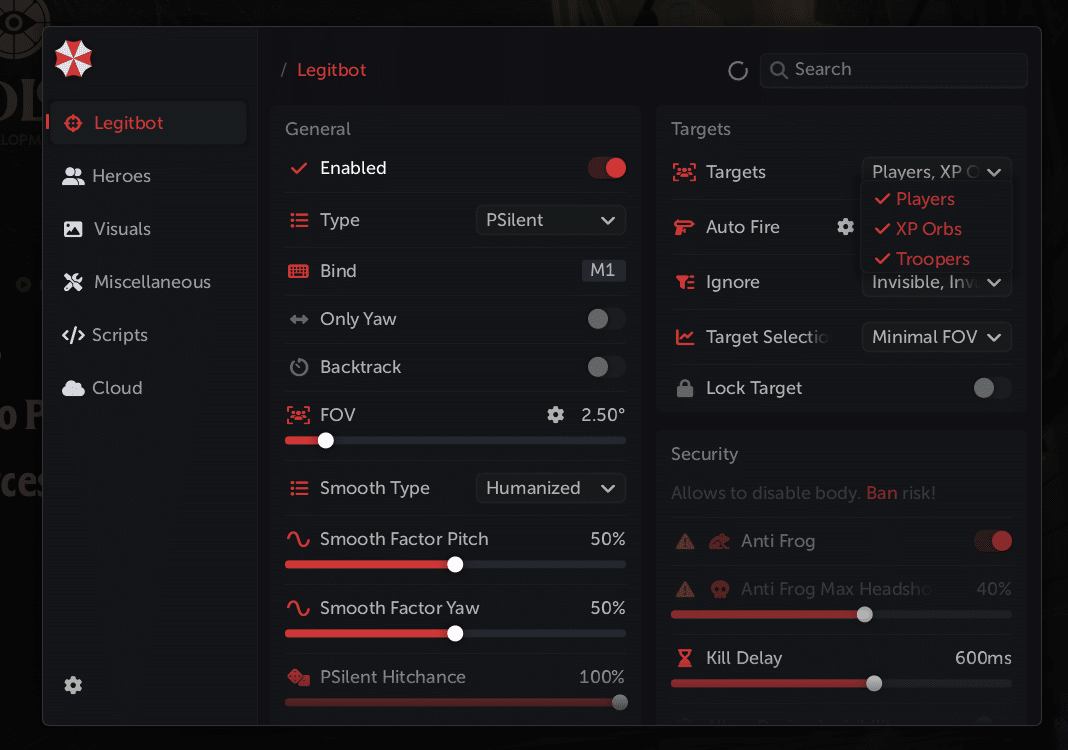This screenshot has width=1068, height=750.
Task: Open the FOV gear settings
Action: (556, 414)
